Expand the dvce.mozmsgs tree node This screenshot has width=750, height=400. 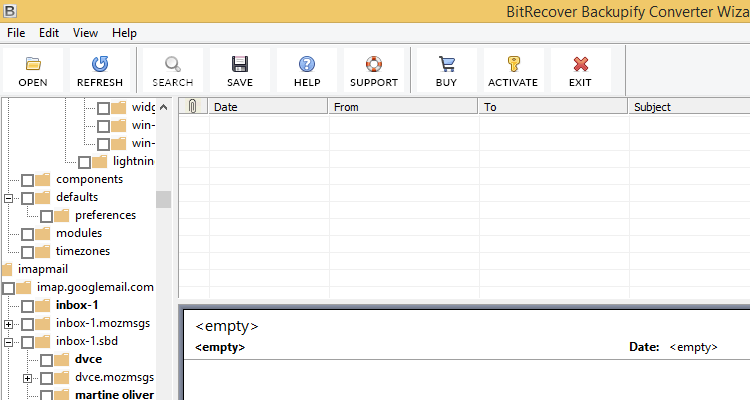[x=28, y=378]
